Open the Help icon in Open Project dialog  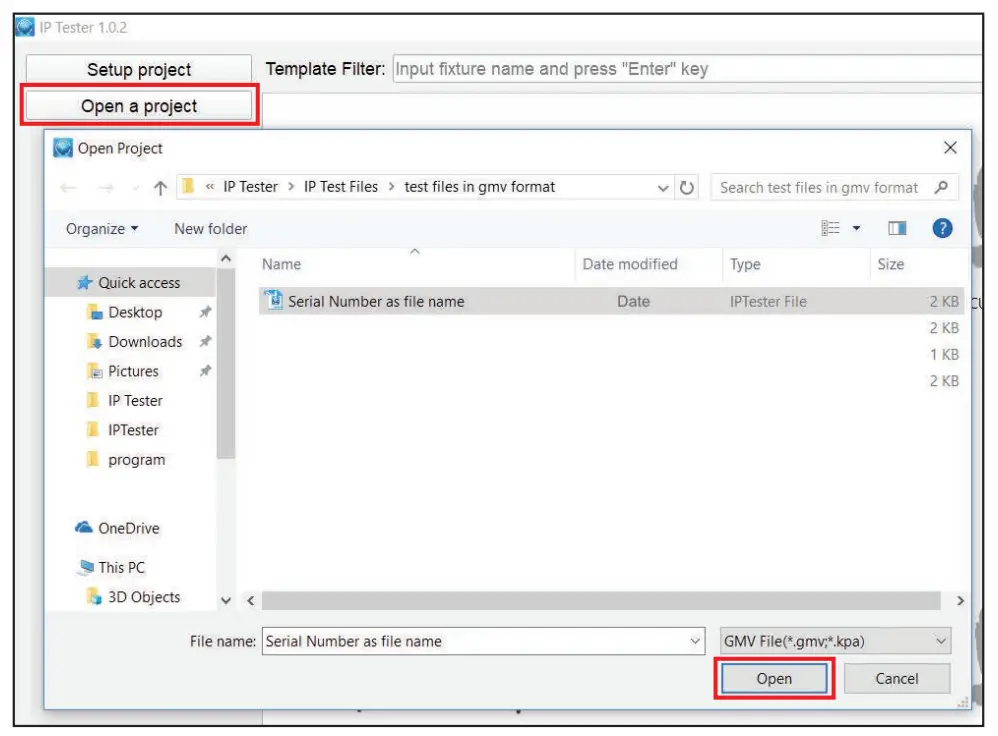click(x=941, y=228)
